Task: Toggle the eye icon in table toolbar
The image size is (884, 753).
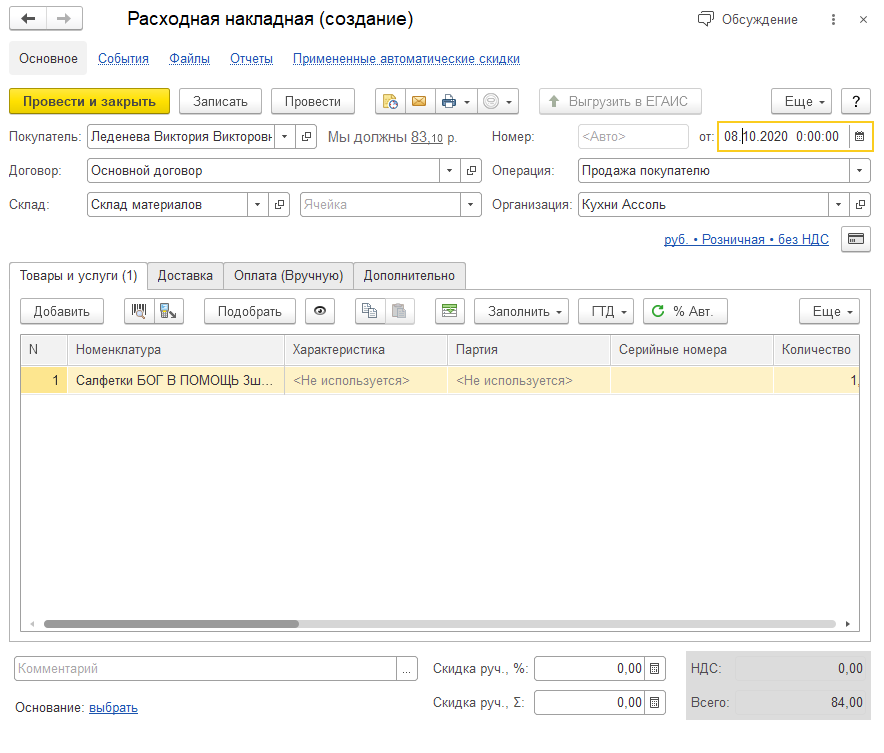Action: (x=320, y=311)
